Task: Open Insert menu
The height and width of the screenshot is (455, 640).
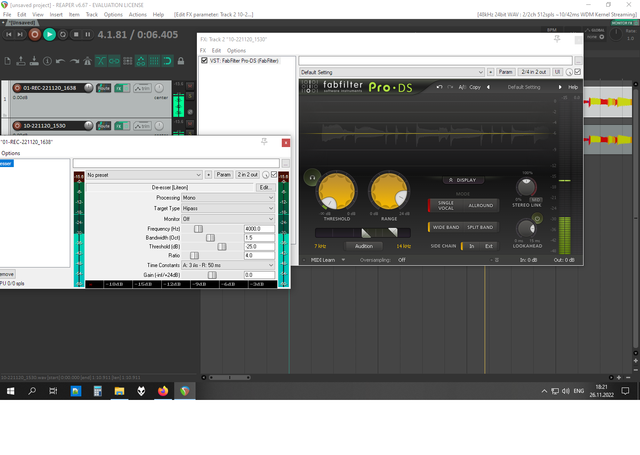Action: 56,14
